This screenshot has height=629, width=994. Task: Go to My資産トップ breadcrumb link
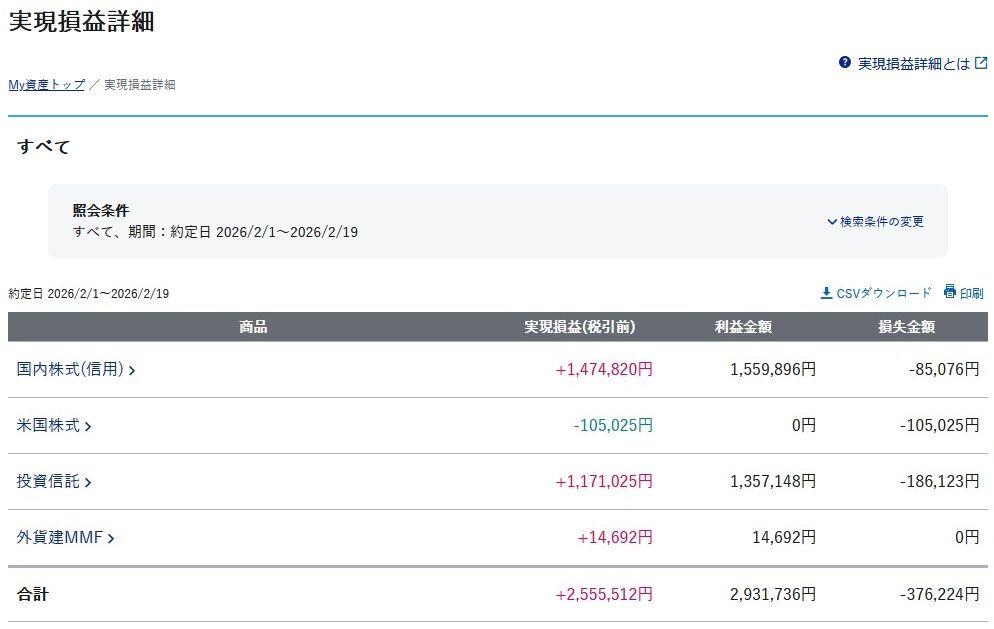click(46, 85)
